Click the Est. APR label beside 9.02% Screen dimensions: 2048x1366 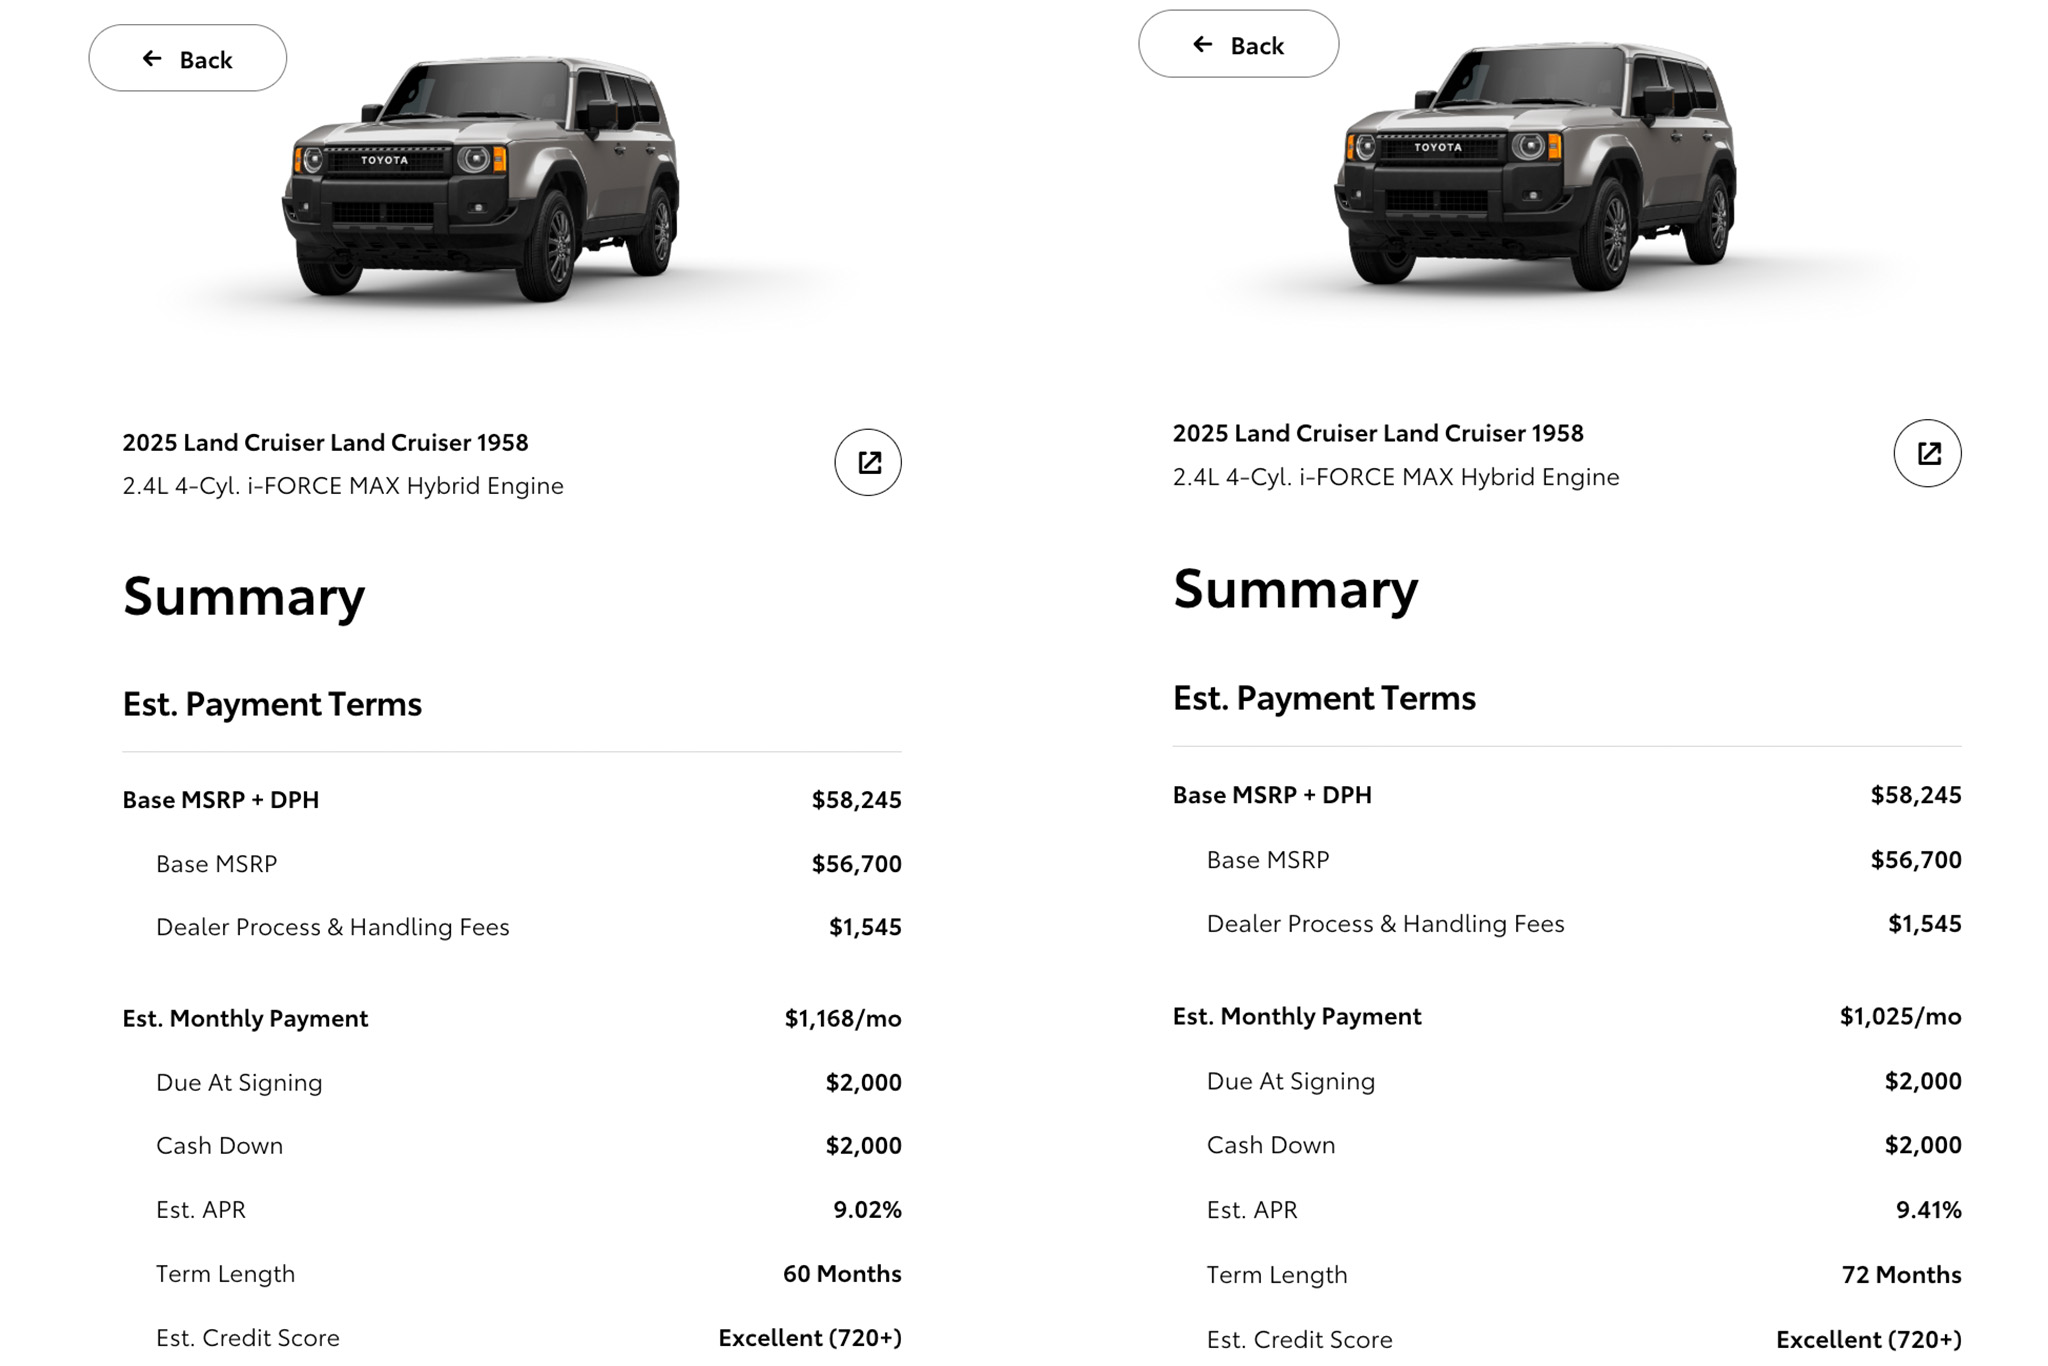pos(201,1210)
